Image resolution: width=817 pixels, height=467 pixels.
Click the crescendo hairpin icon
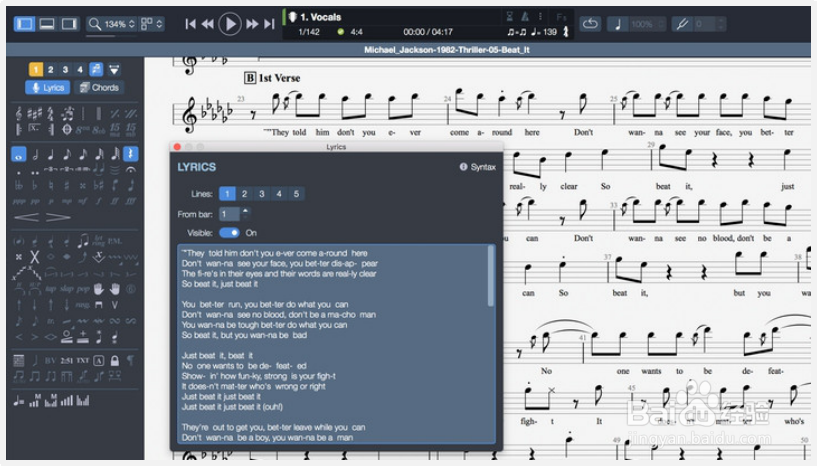[x=27, y=217]
